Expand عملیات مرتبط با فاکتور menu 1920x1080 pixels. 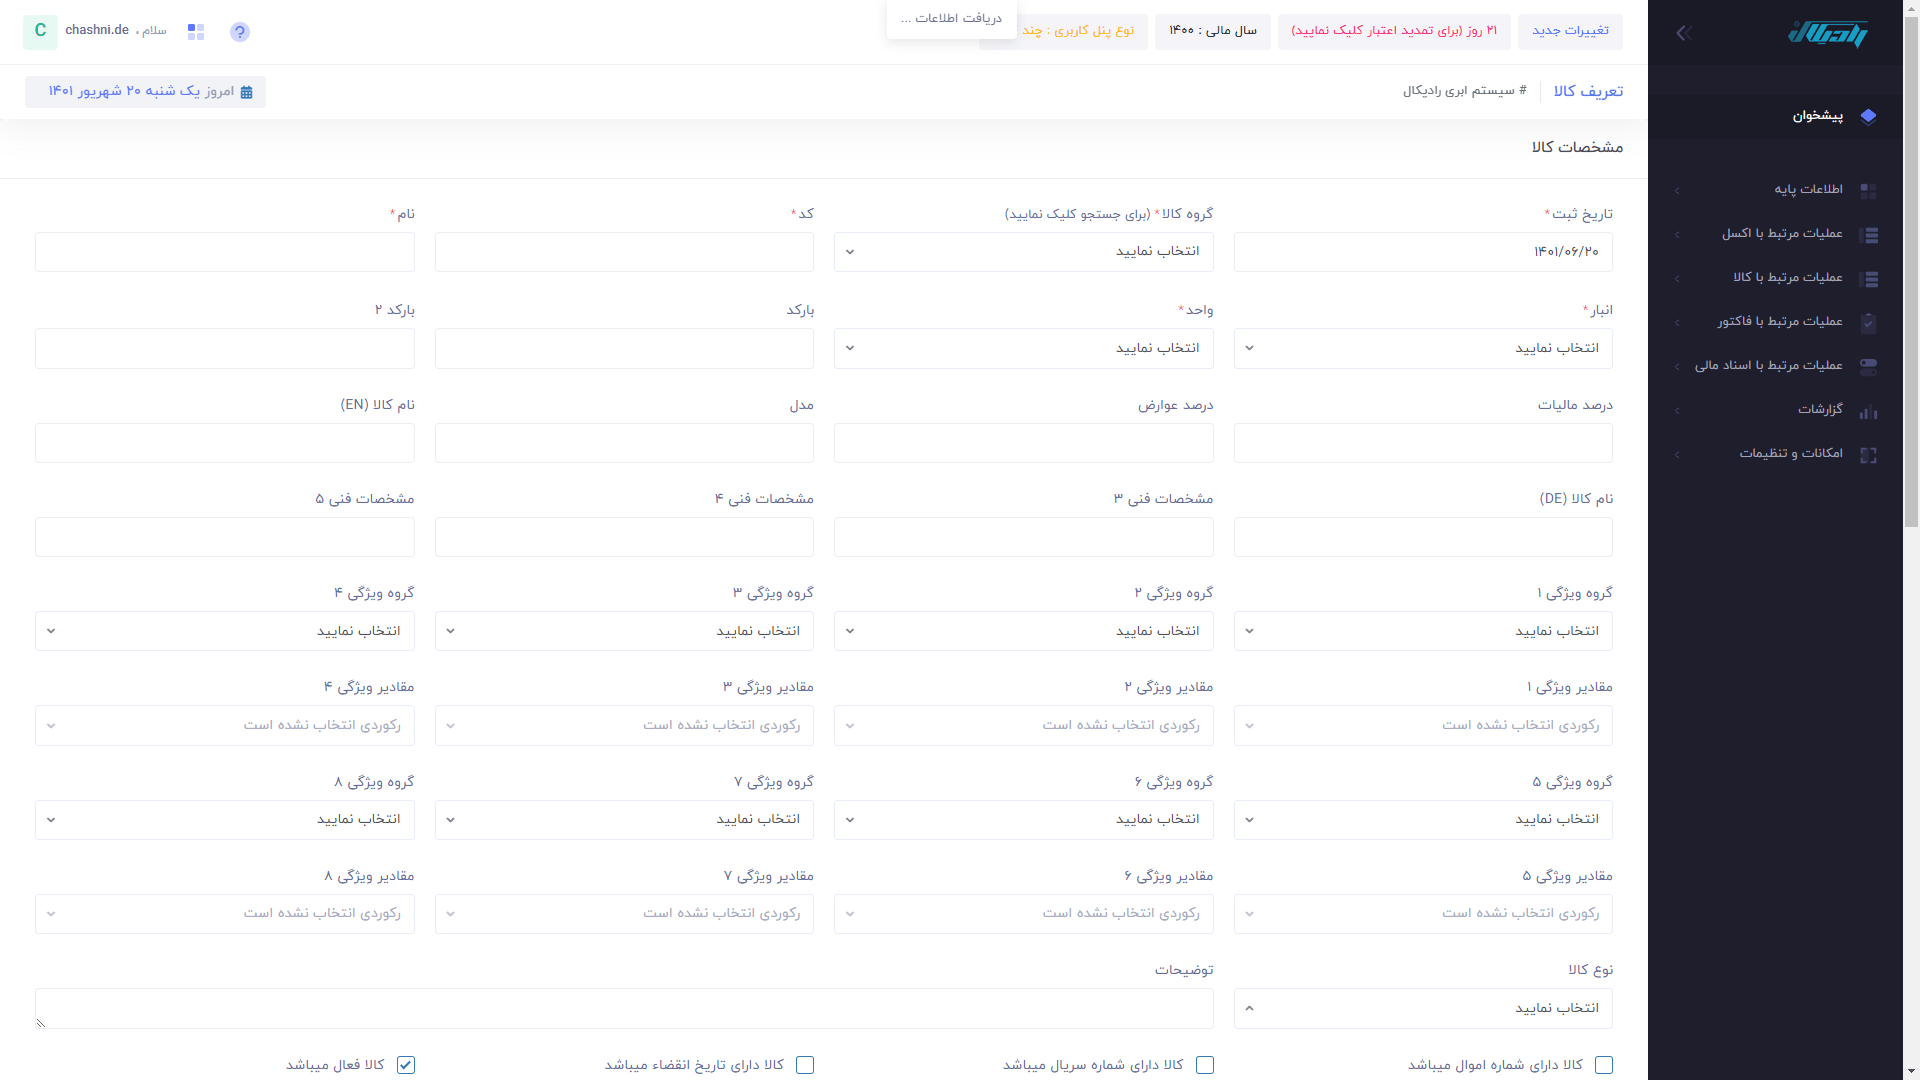[1775, 322]
